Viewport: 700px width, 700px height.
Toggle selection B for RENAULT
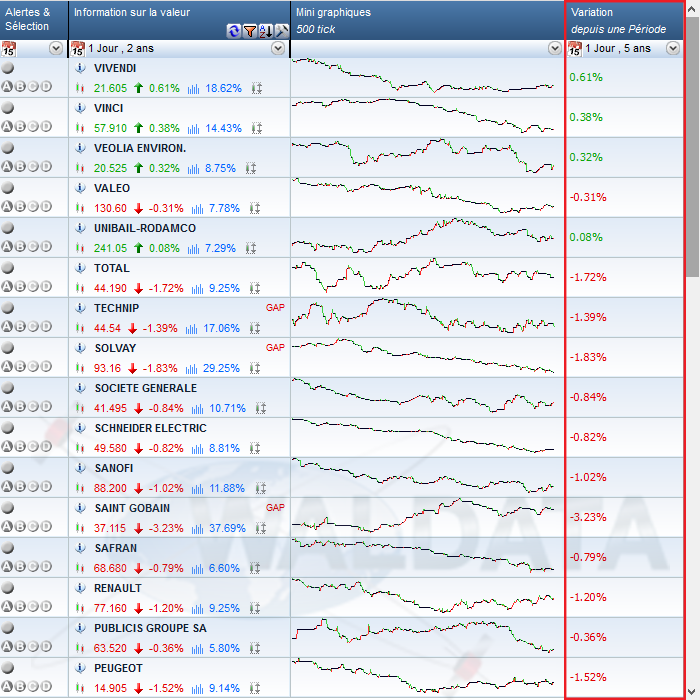pos(20,606)
